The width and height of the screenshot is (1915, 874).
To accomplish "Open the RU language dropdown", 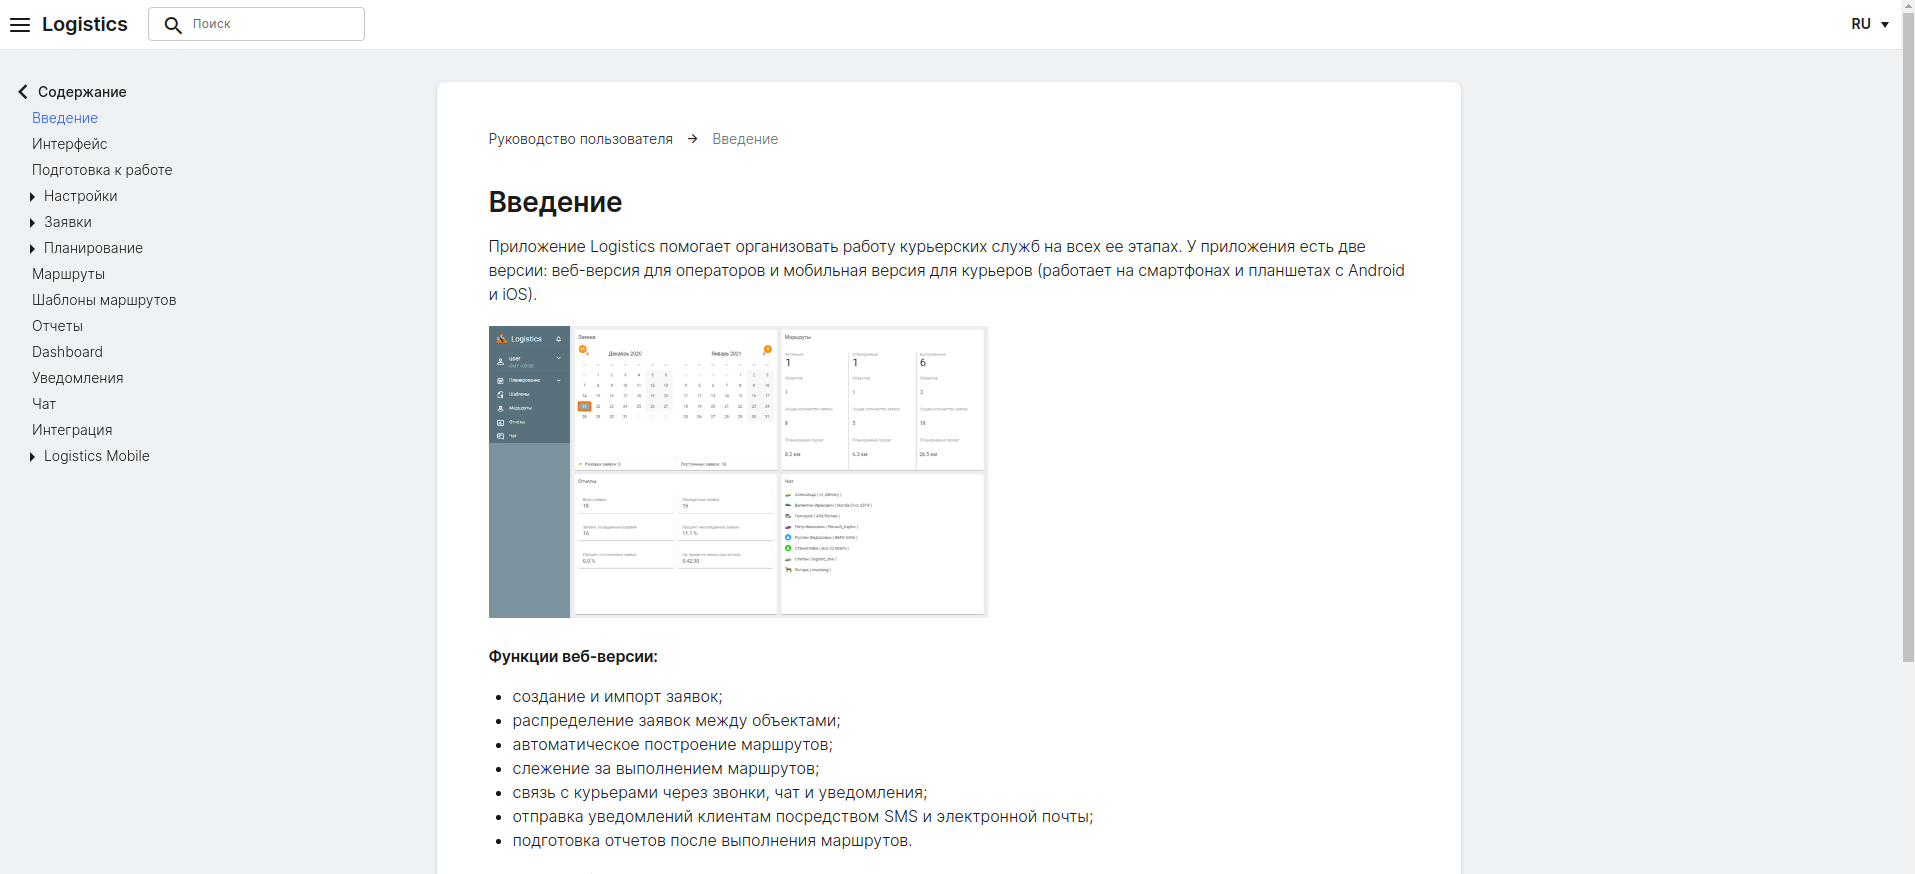I will pyautogui.click(x=1869, y=24).
